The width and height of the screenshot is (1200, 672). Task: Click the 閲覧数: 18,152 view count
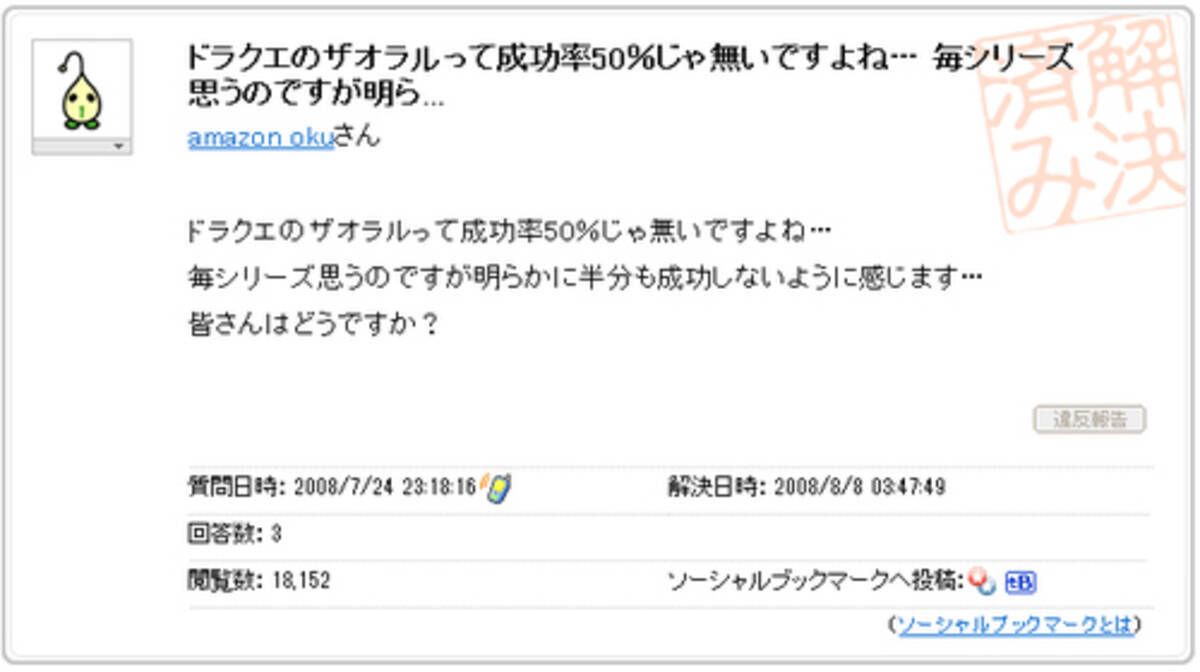click(x=259, y=581)
